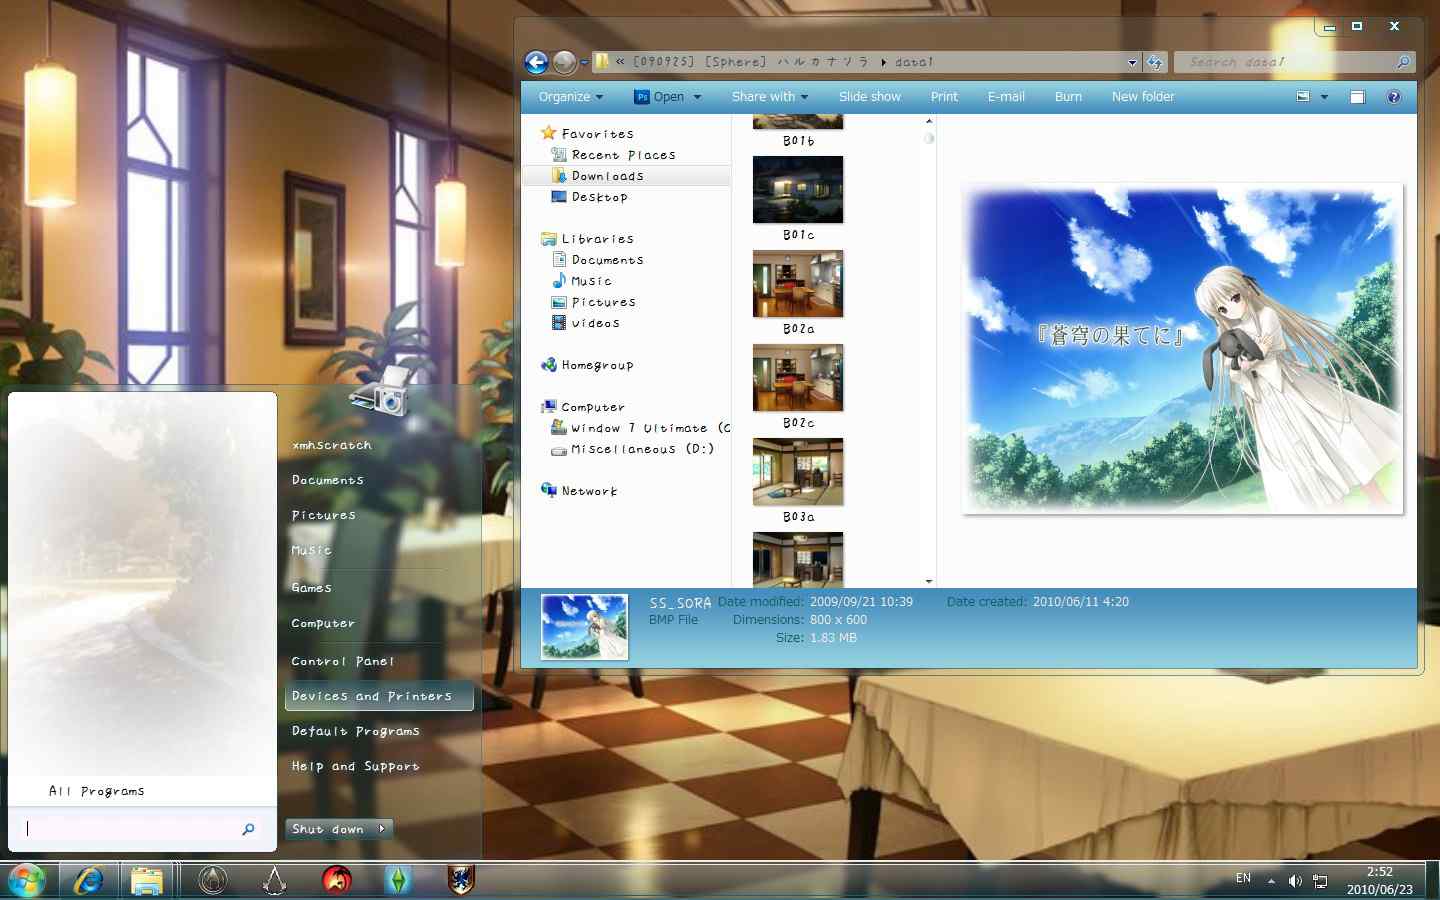Open the Organize menu

(x=571, y=97)
